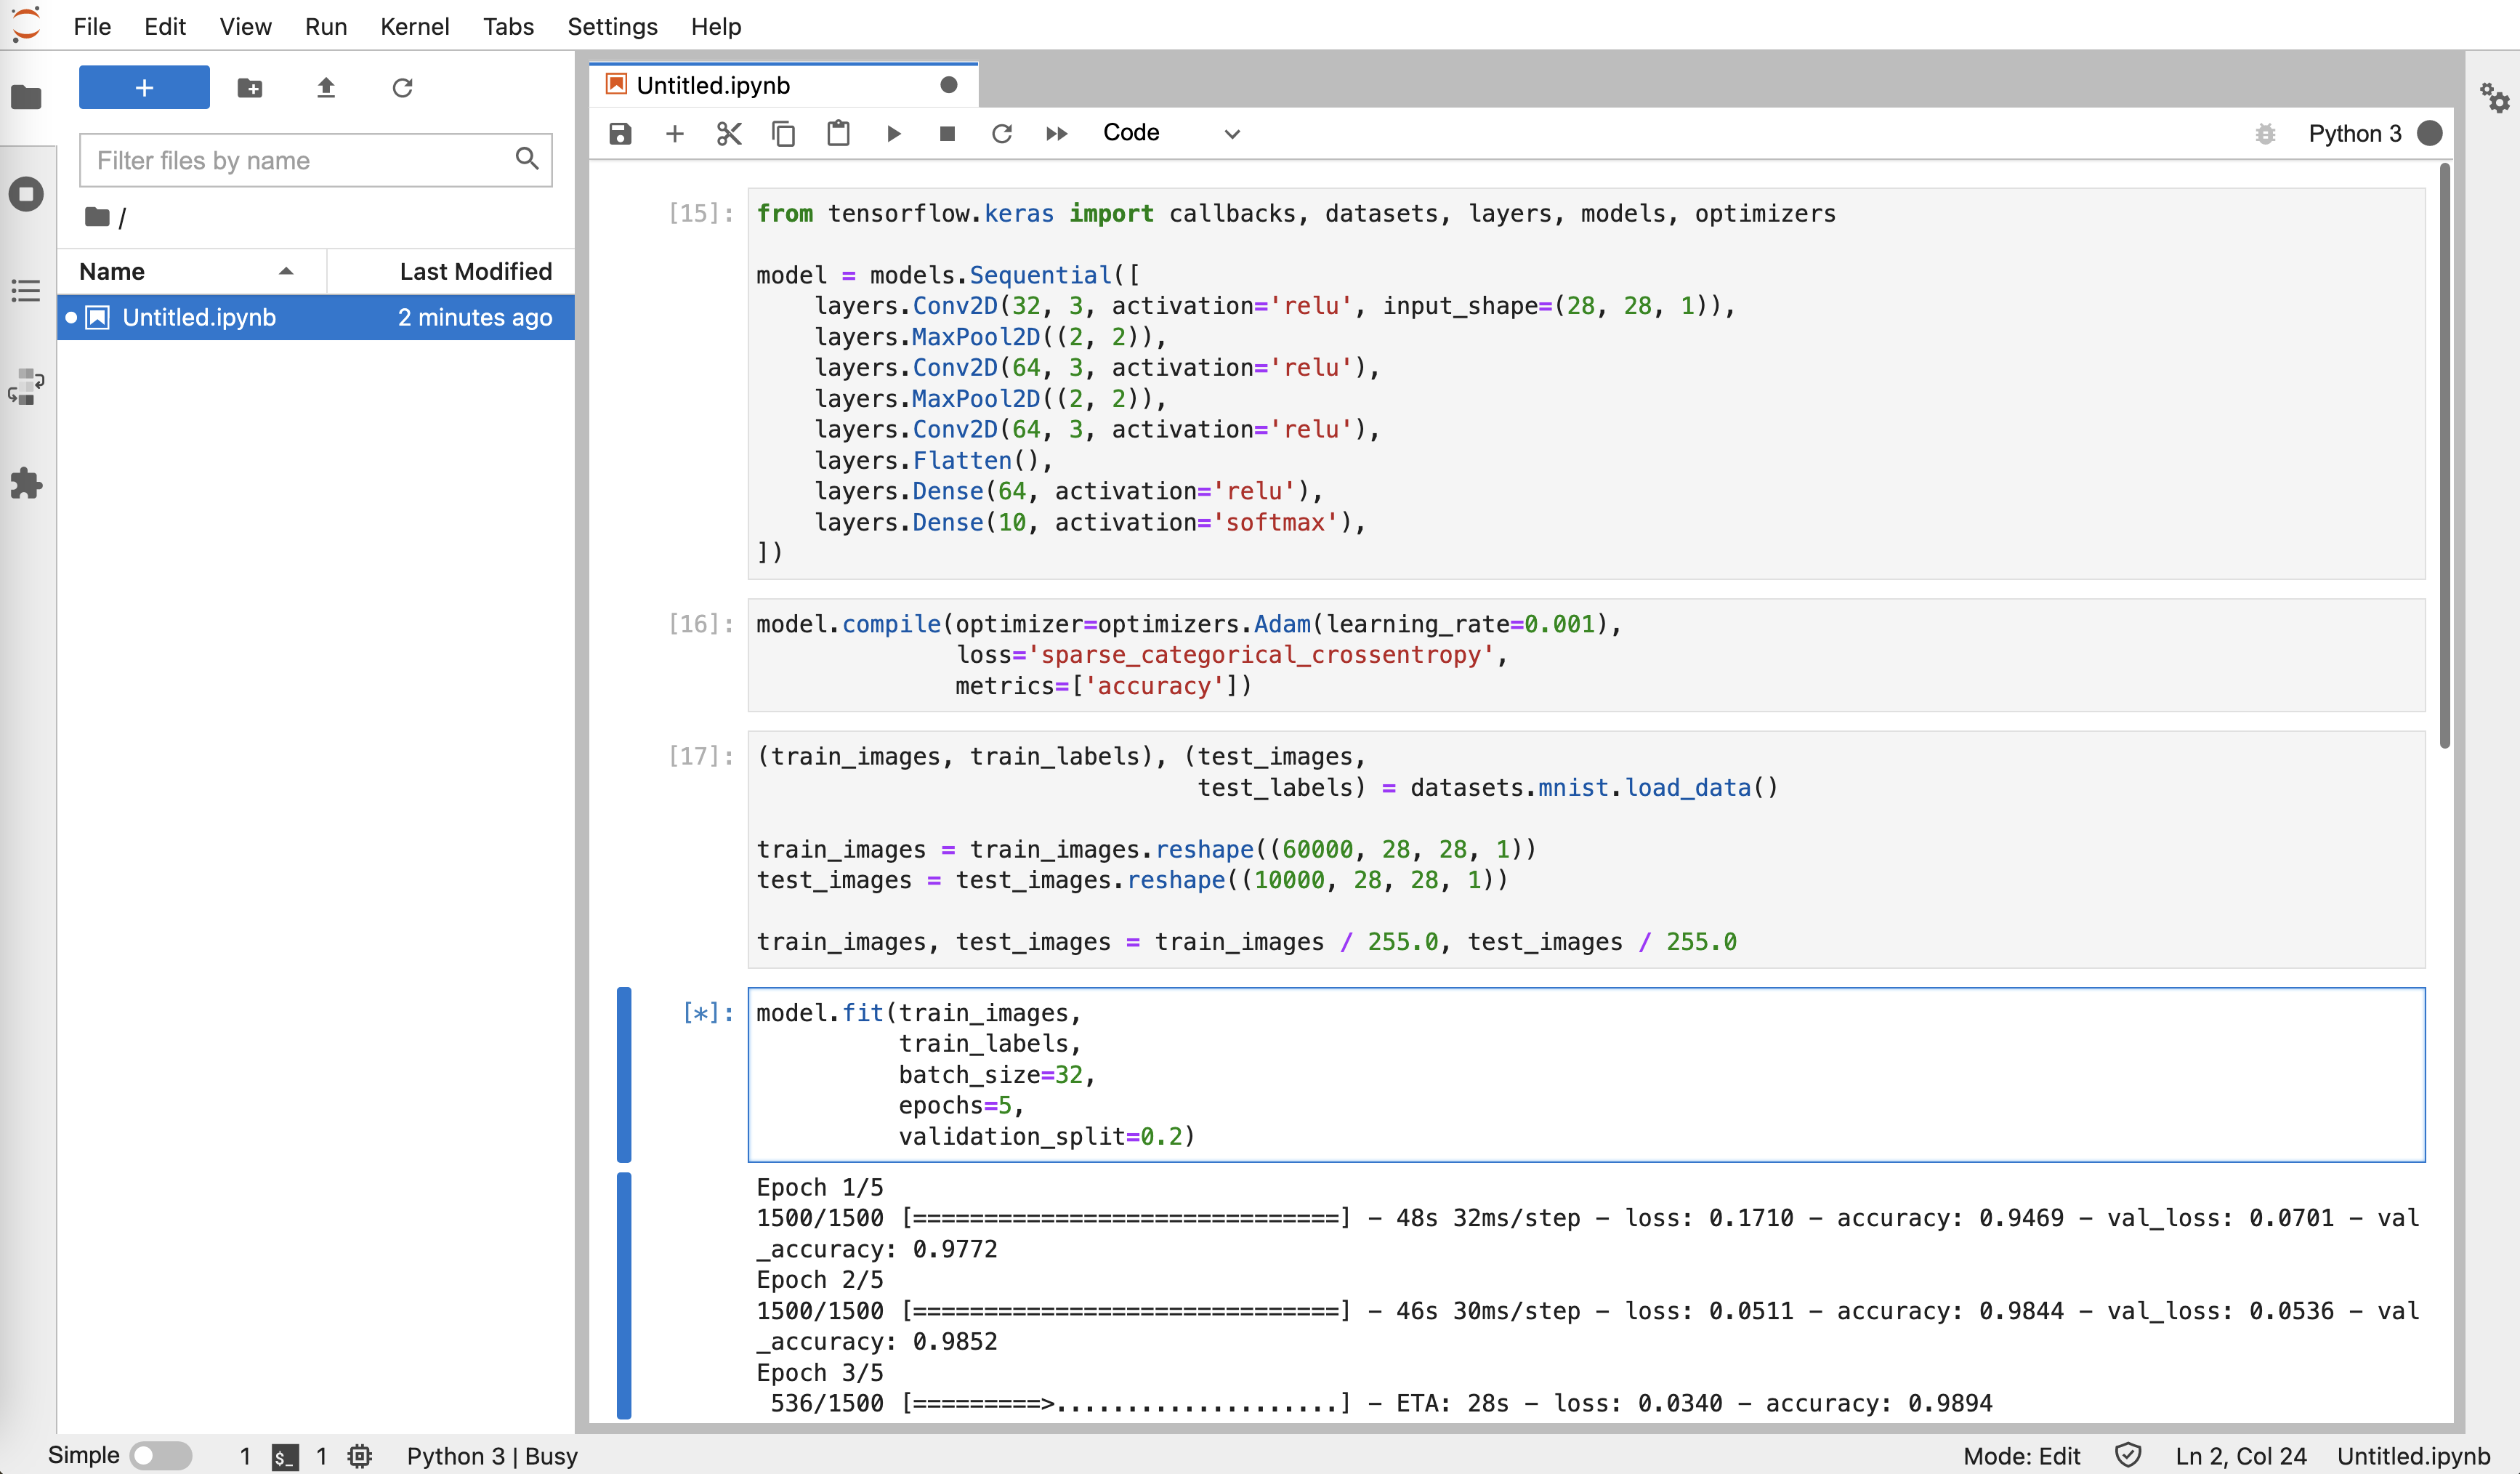Select the Tabs menu item

coord(505,25)
